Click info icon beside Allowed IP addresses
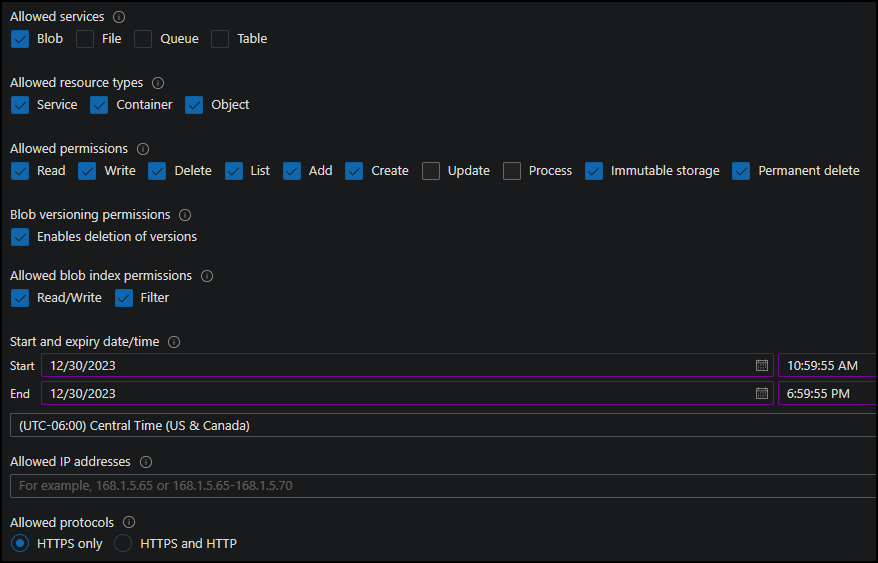The image size is (878, 563). coord(146,462)
